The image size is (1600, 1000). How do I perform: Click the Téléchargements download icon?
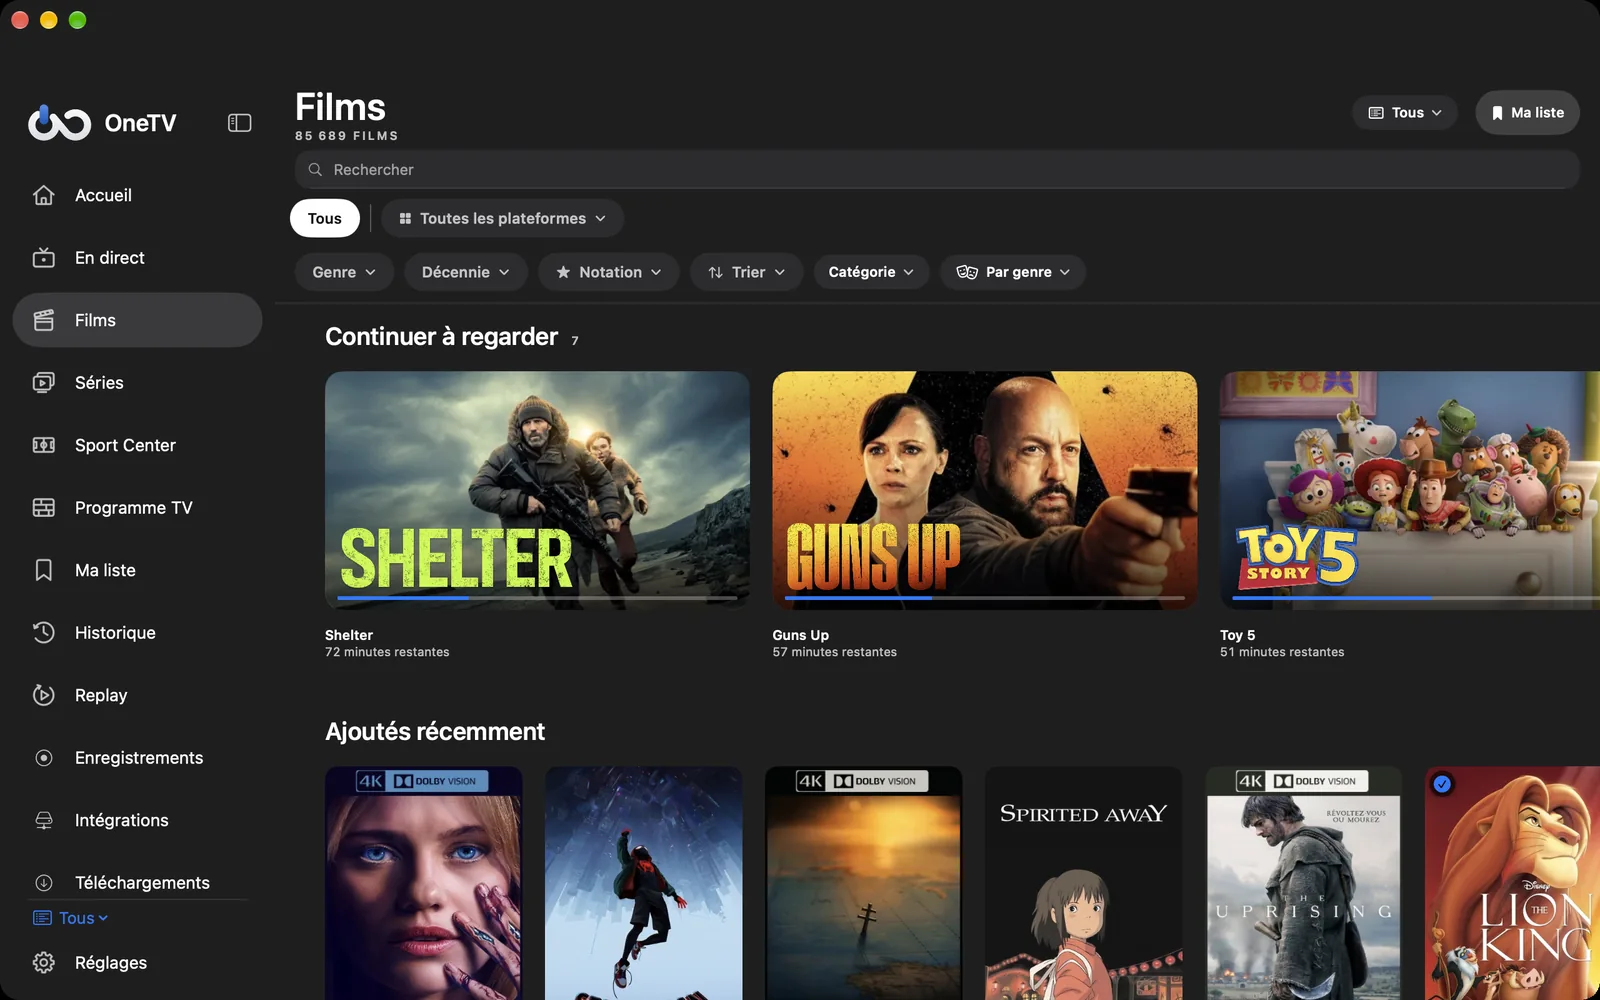pos(44,883)
